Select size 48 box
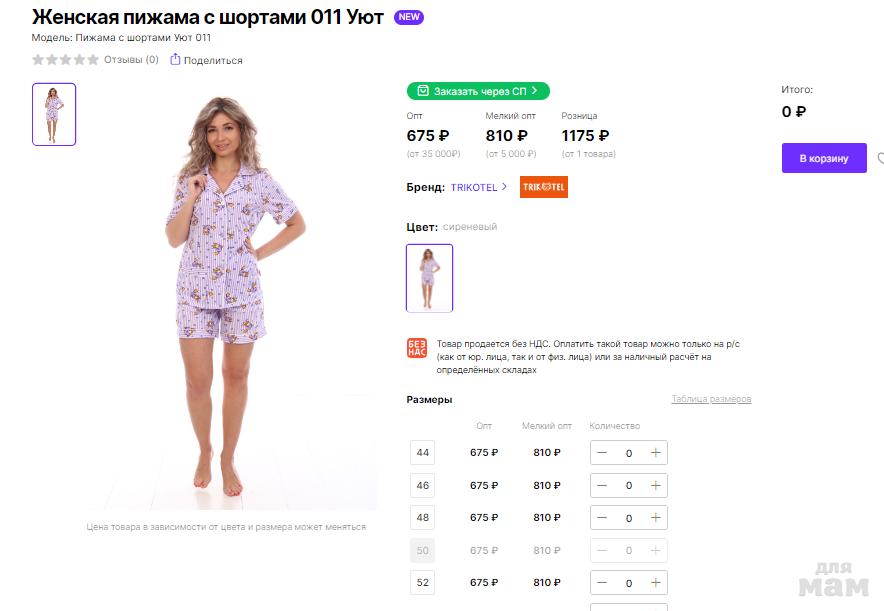 [423, 518]
